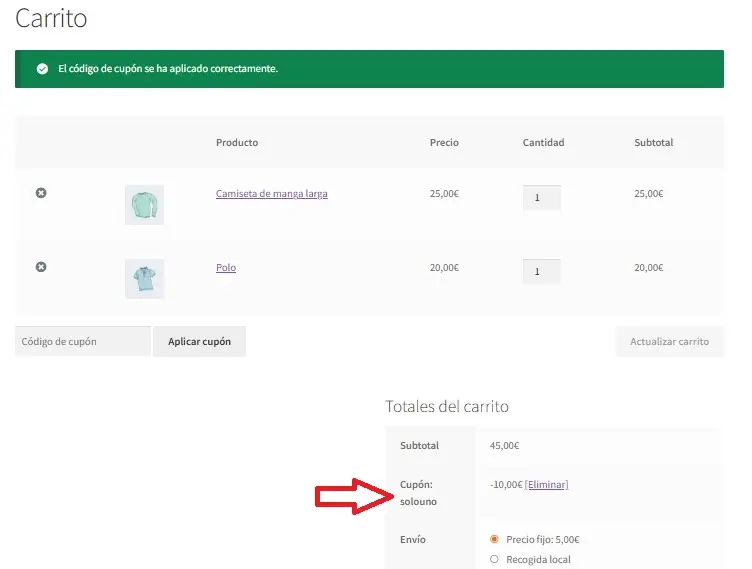Open the Camiseta de manga larga thumbnail
The width and height of the screenshot is (752, 569).
[144, 204]
